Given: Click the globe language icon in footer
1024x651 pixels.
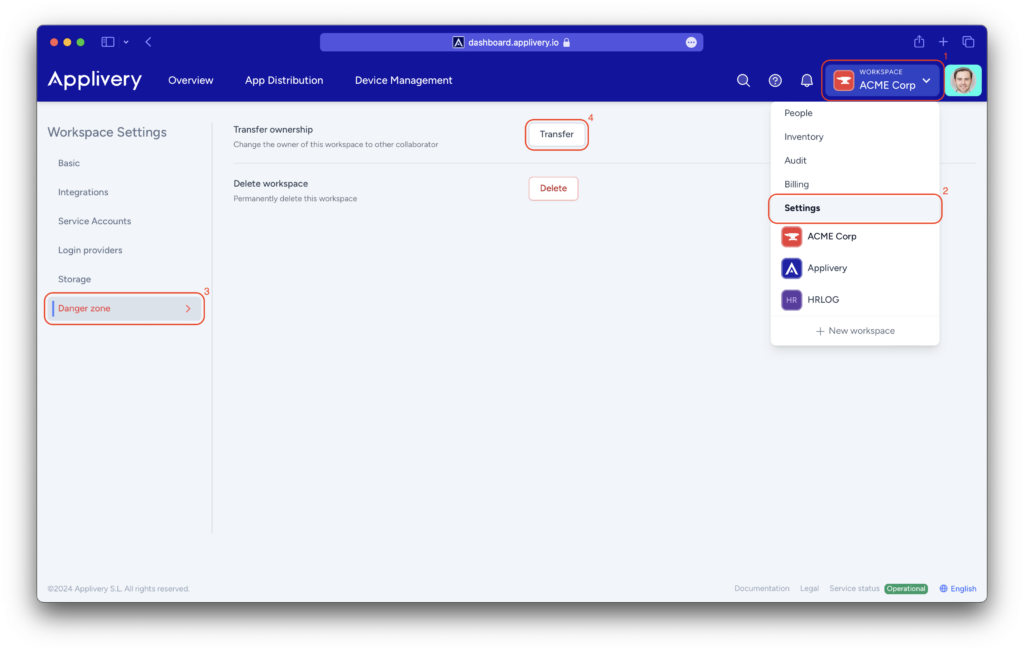Looking at the screenshot, I should click(943, 588).
